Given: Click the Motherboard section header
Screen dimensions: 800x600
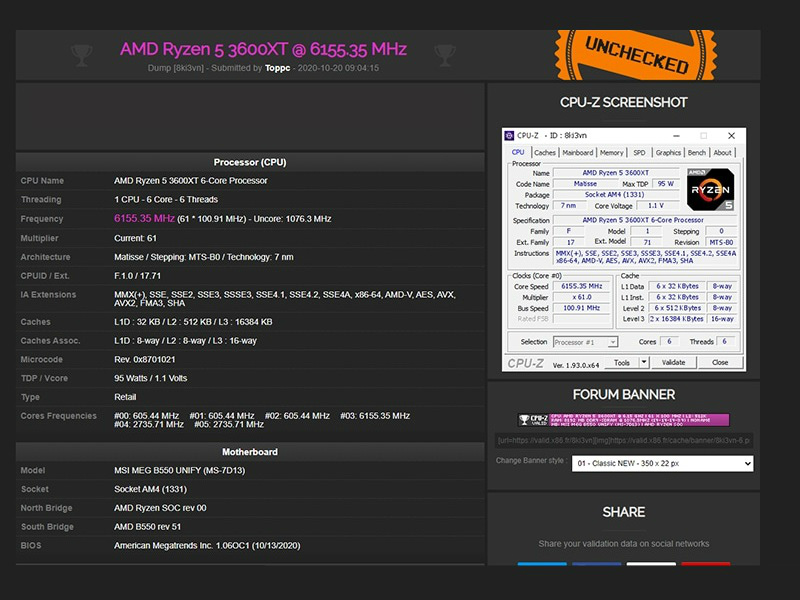Looking at the screenshot, I should pyautogui.click(x=250, y=452).
